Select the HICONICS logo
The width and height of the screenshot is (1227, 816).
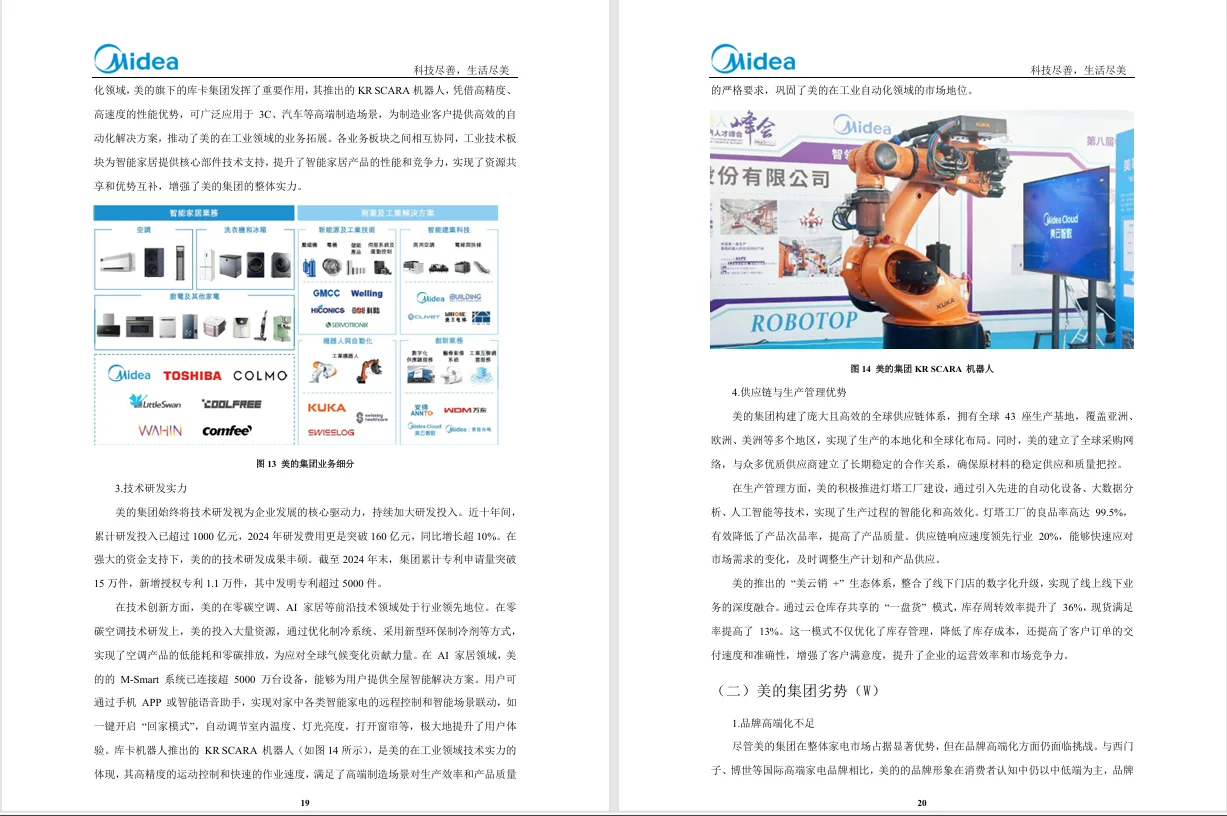pyautogui.click(x=328, y=310)
